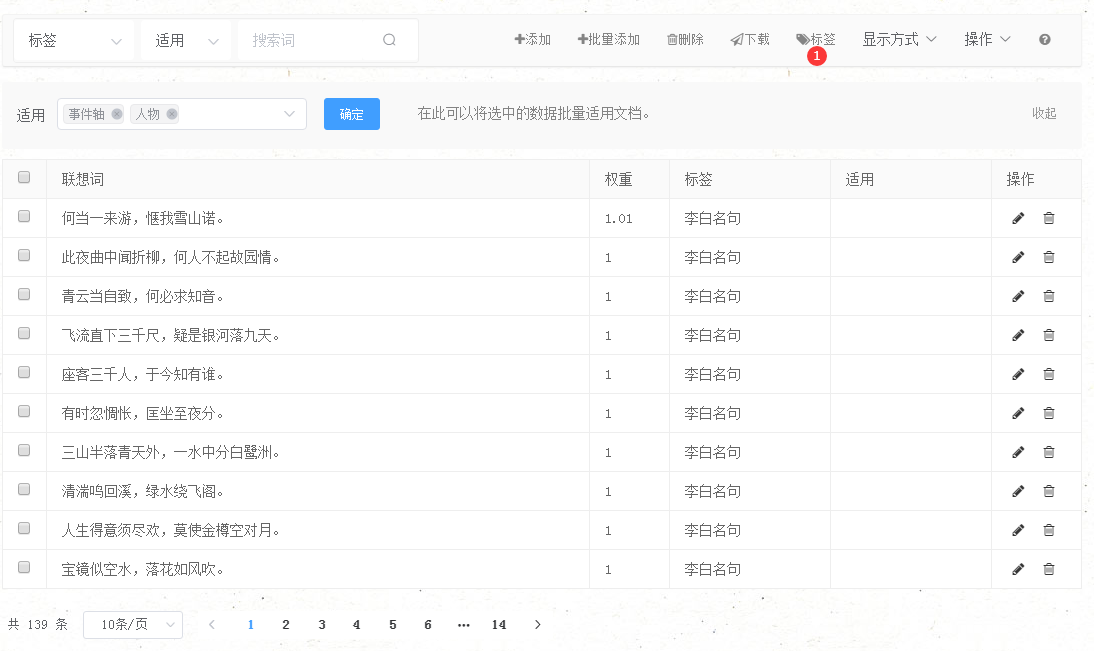
Task: Click the 标签 toolbar button with tag icon
Action: click(x=816, y=40)
